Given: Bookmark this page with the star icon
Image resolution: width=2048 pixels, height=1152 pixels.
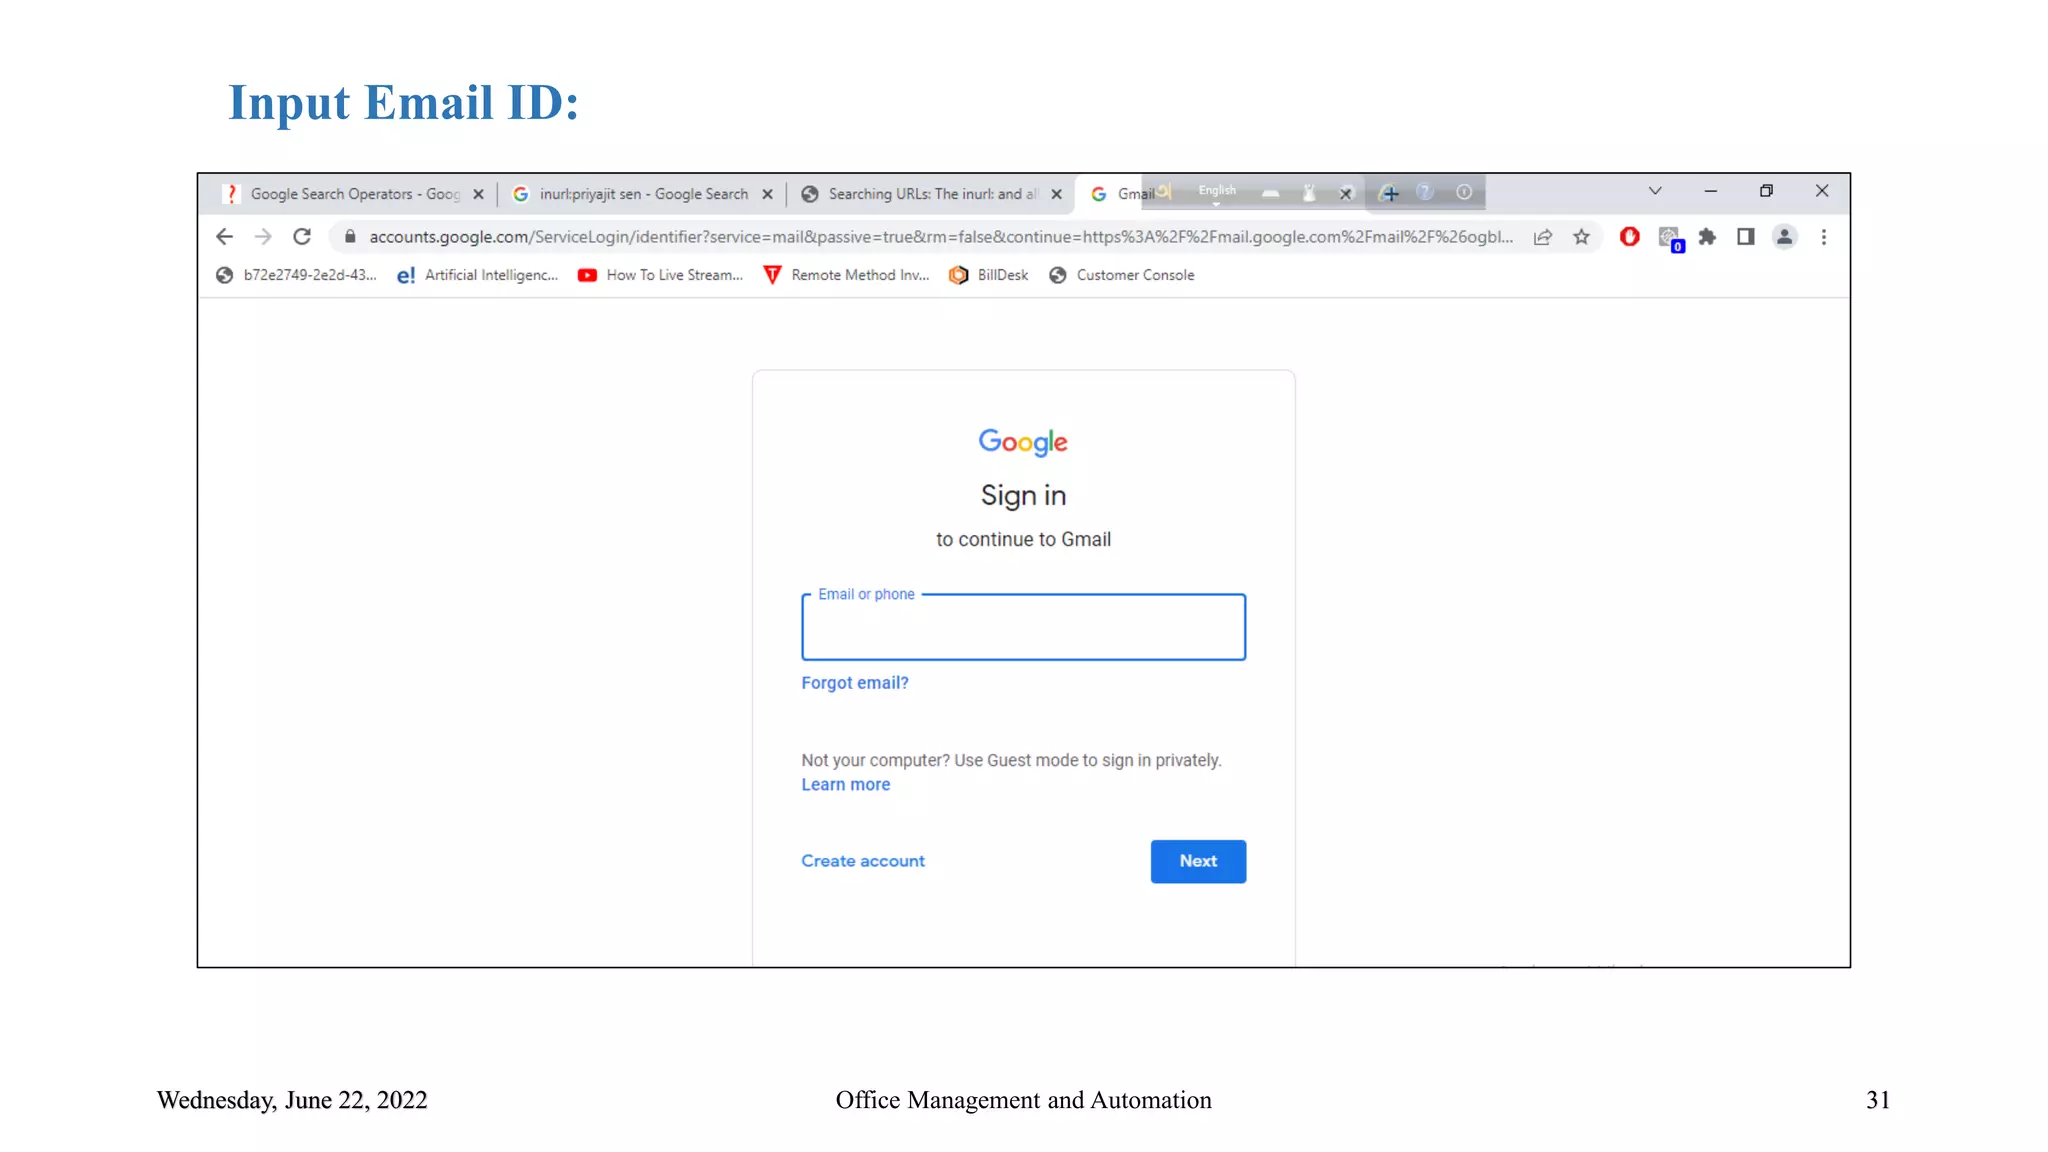Looking at the screenshot, I should click(1581, 237).
